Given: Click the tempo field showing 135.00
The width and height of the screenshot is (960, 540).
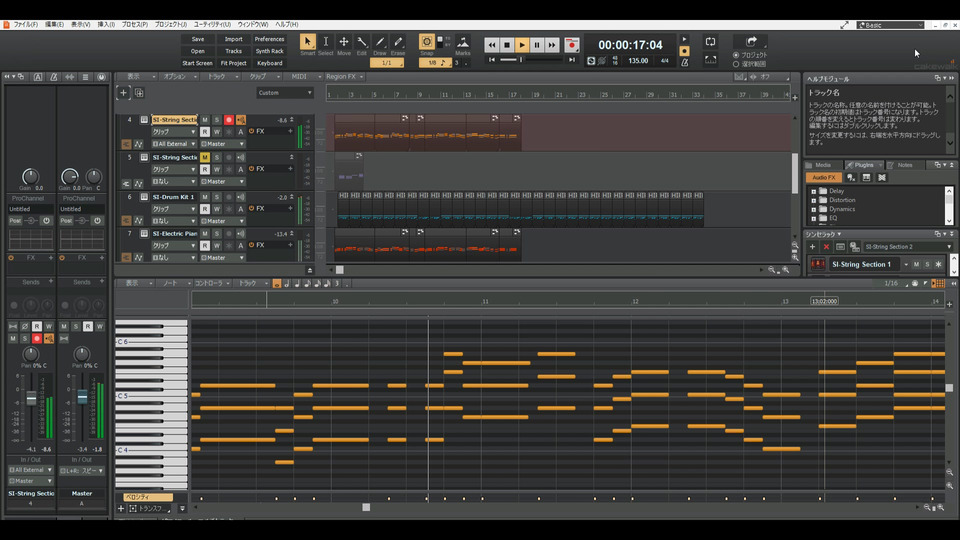Looking at the screenshot, I should (x=637, y=61).
